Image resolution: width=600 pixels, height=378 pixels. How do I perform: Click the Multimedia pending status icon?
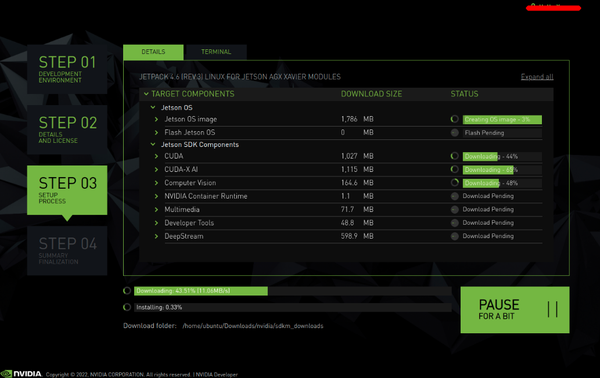click(x=455, y=209)
